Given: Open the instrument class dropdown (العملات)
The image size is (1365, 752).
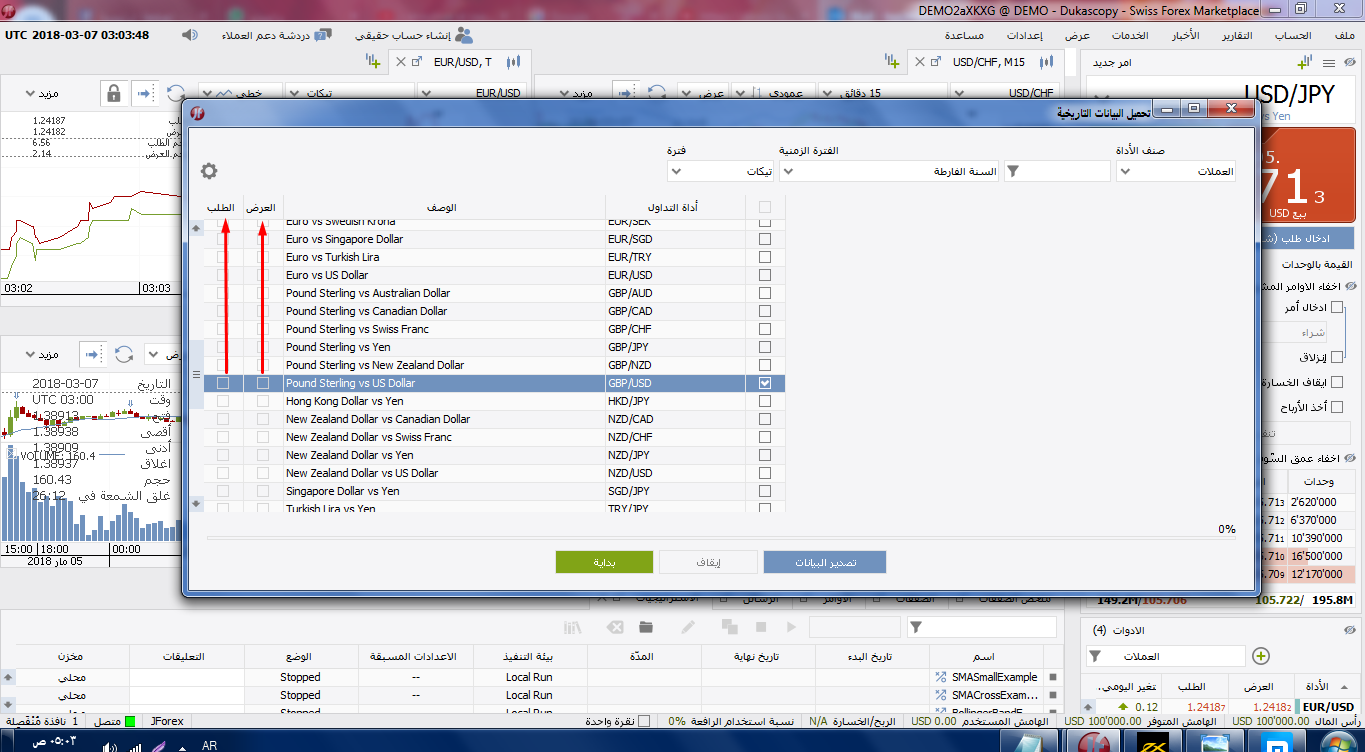Looking at the screenshot, I should [1176, 171].
